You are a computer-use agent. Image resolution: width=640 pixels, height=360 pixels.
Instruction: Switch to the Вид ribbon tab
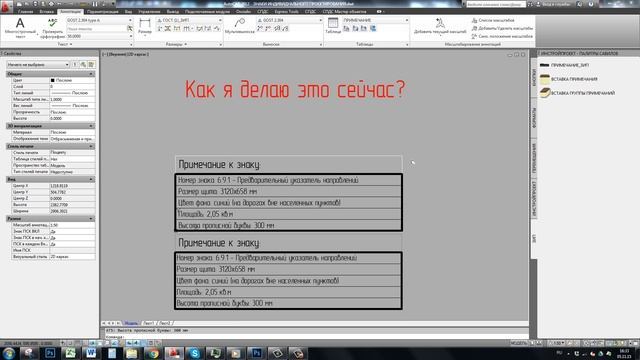[x=129, y=12]
